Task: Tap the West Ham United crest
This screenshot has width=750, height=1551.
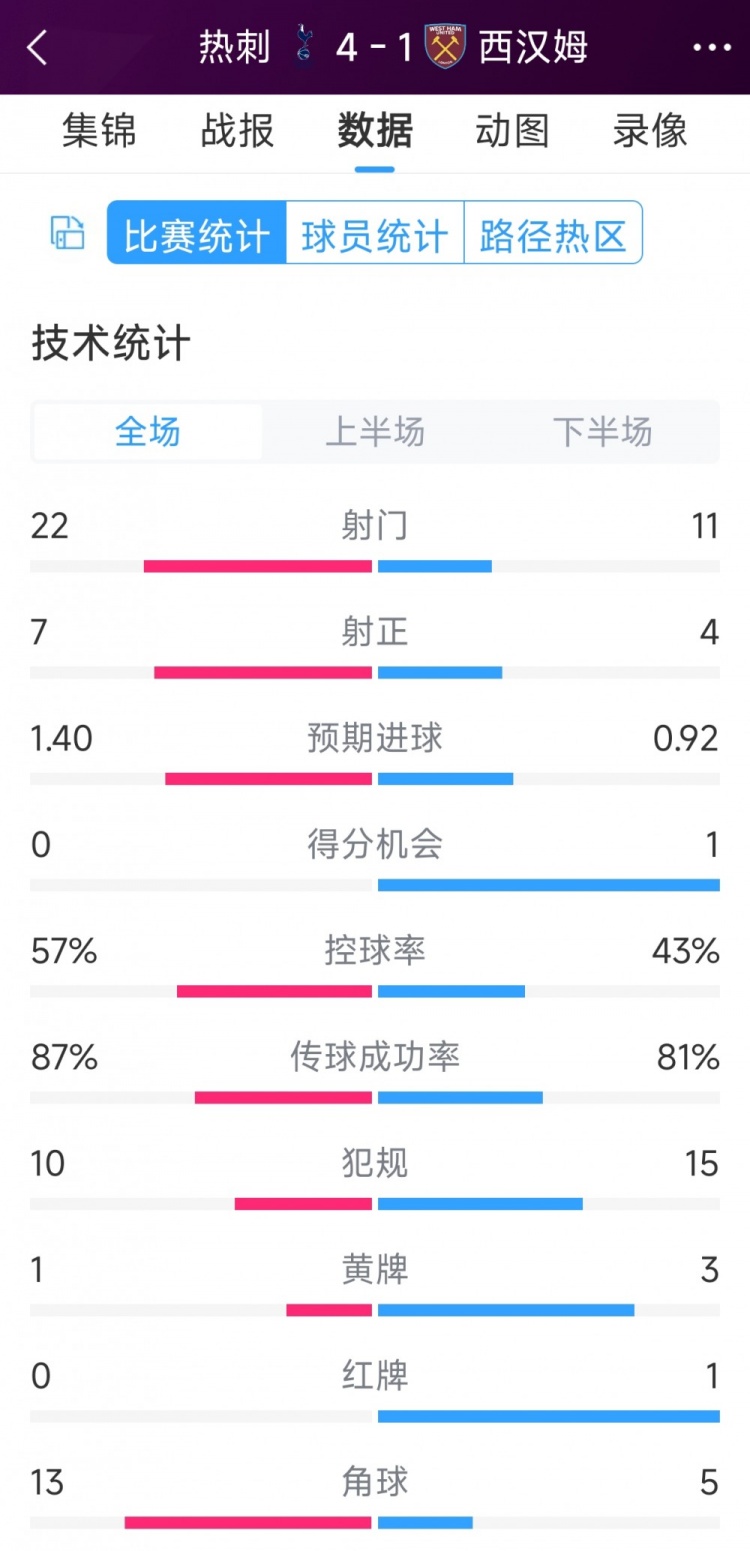Action: (445, 47)
